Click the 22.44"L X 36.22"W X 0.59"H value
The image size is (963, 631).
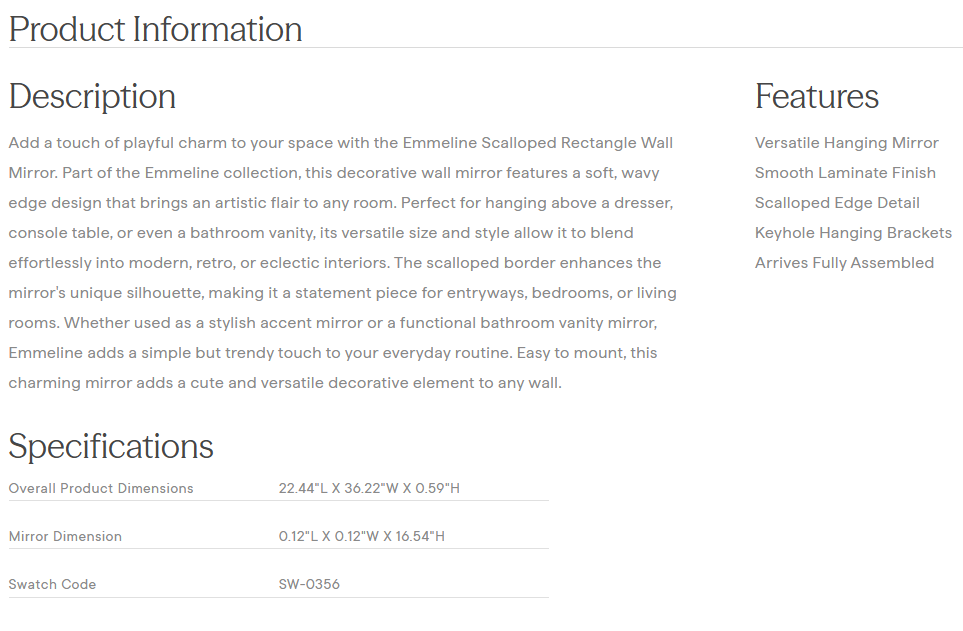pyautogui.click(x=369, y=489)
